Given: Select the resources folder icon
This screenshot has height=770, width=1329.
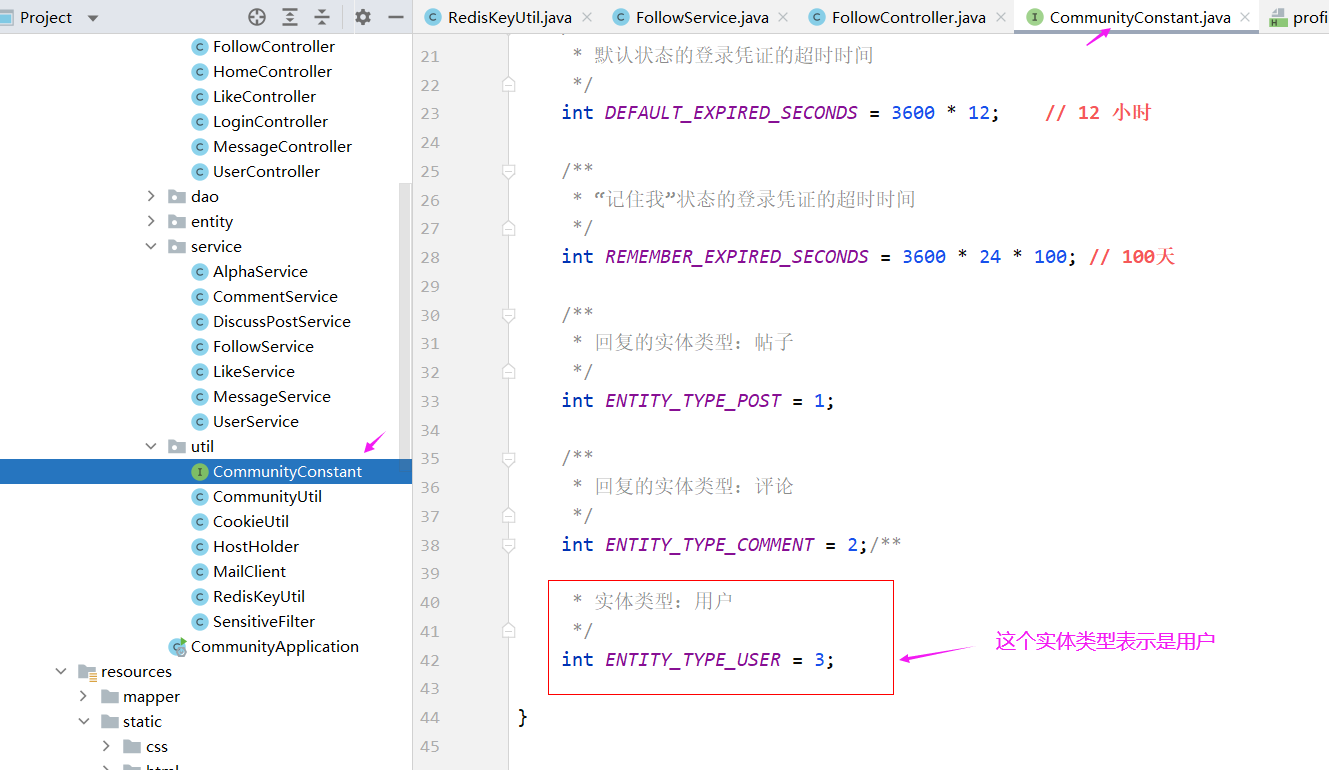Looking at the screenshot, I should 87,671.
